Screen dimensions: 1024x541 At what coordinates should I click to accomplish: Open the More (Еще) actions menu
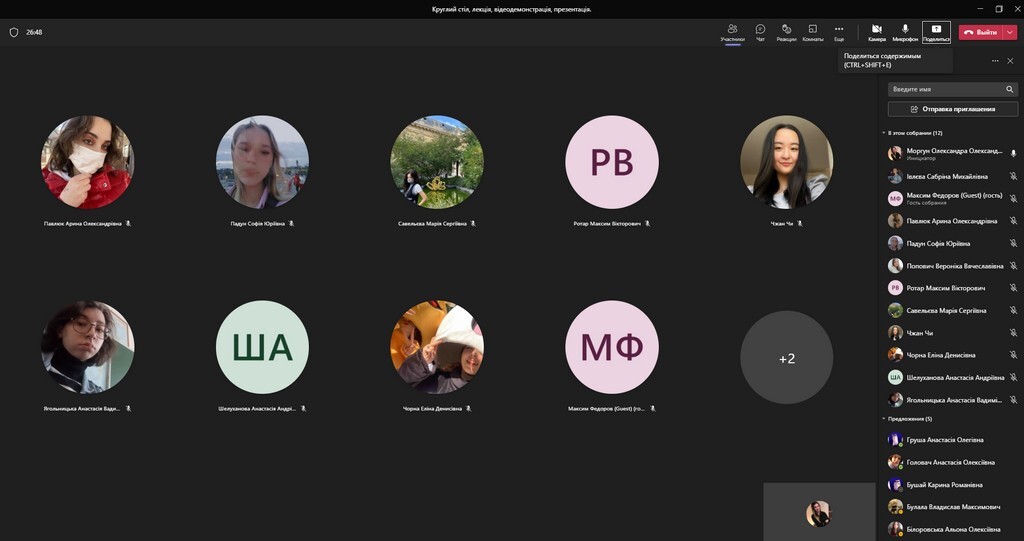click(x=839, y=32)
